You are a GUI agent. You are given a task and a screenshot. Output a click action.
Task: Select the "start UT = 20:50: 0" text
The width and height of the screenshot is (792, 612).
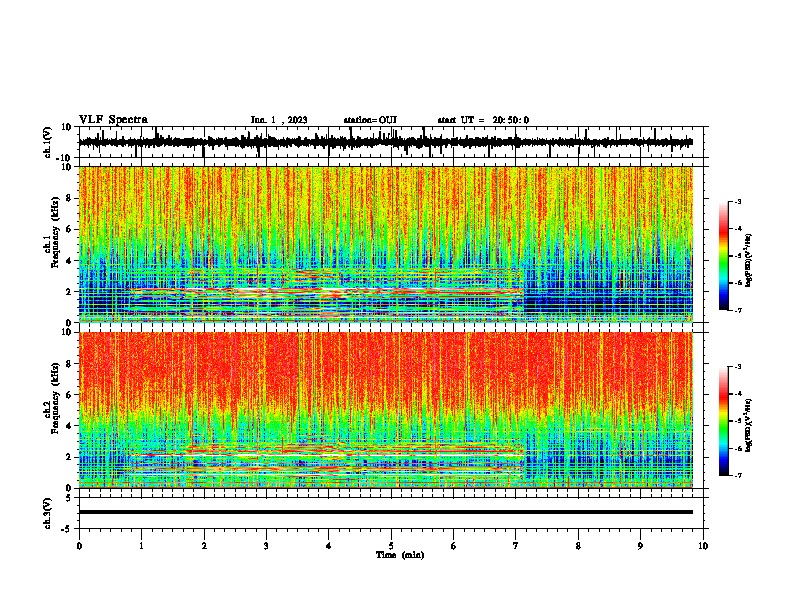(x=483, y=120)
